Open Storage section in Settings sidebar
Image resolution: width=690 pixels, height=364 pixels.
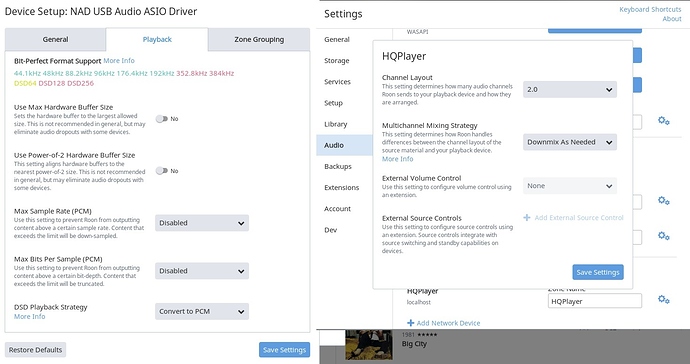(x=337, y=60)
